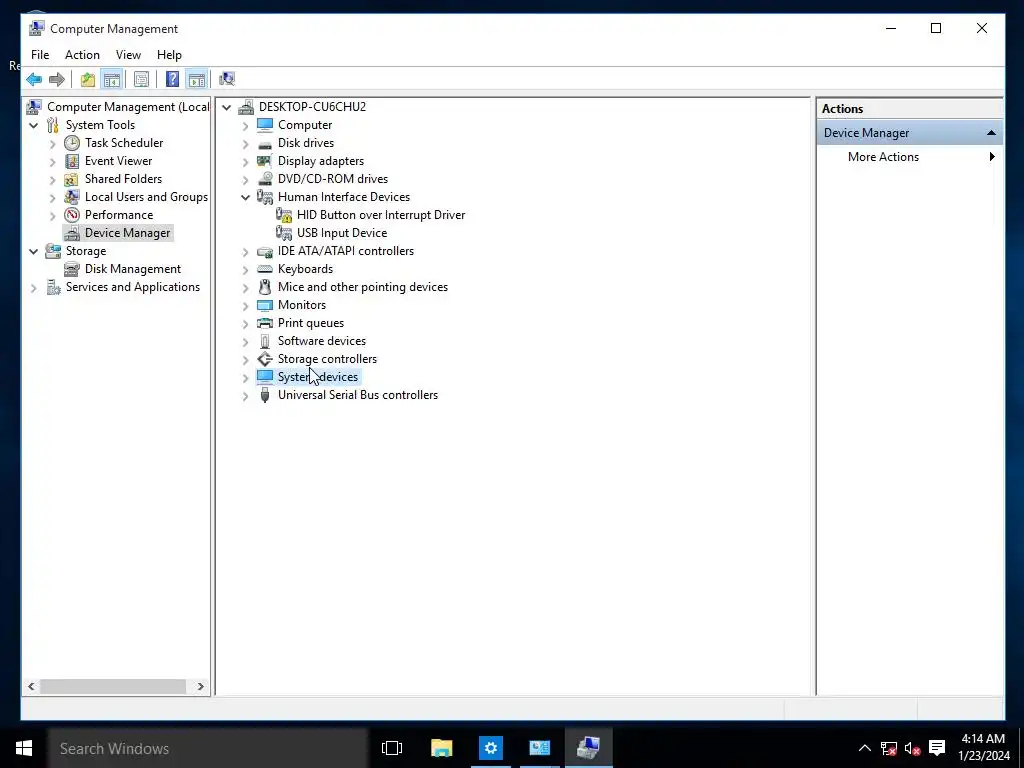The image size is (1024, 768).
Task: Select the Computer device category icon
Action: [264, 125]
